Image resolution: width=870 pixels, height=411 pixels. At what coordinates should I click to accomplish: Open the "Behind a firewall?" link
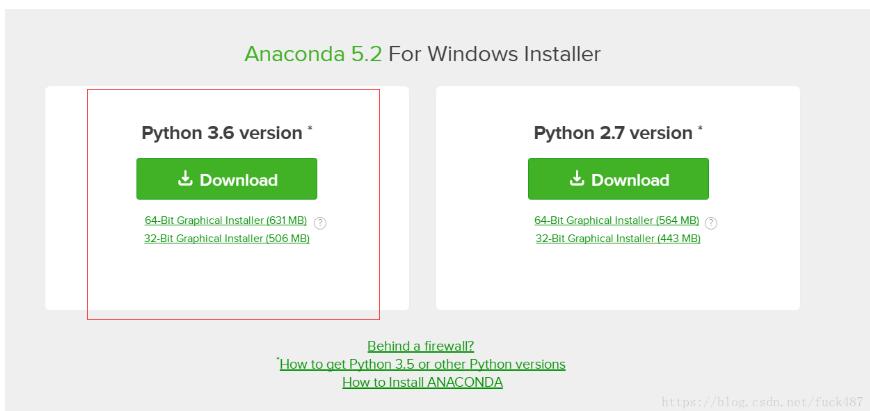point(421,346)
